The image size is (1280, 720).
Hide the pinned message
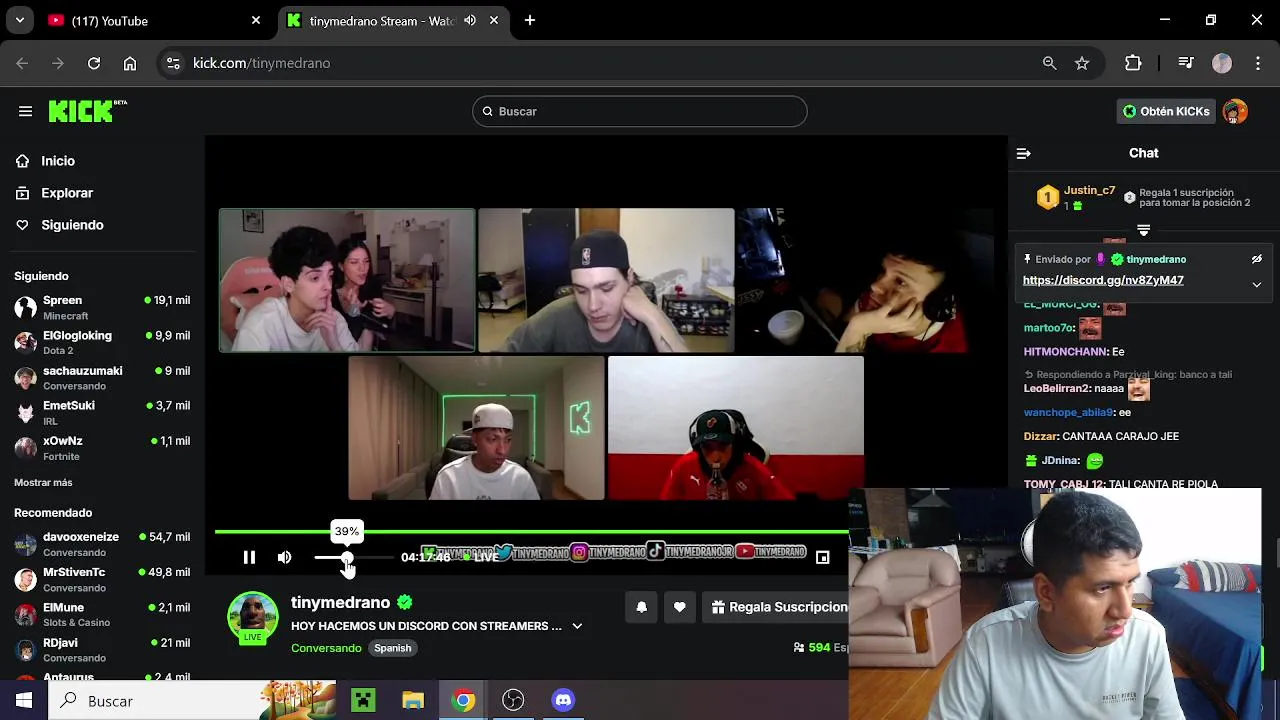coord(1257,259)
